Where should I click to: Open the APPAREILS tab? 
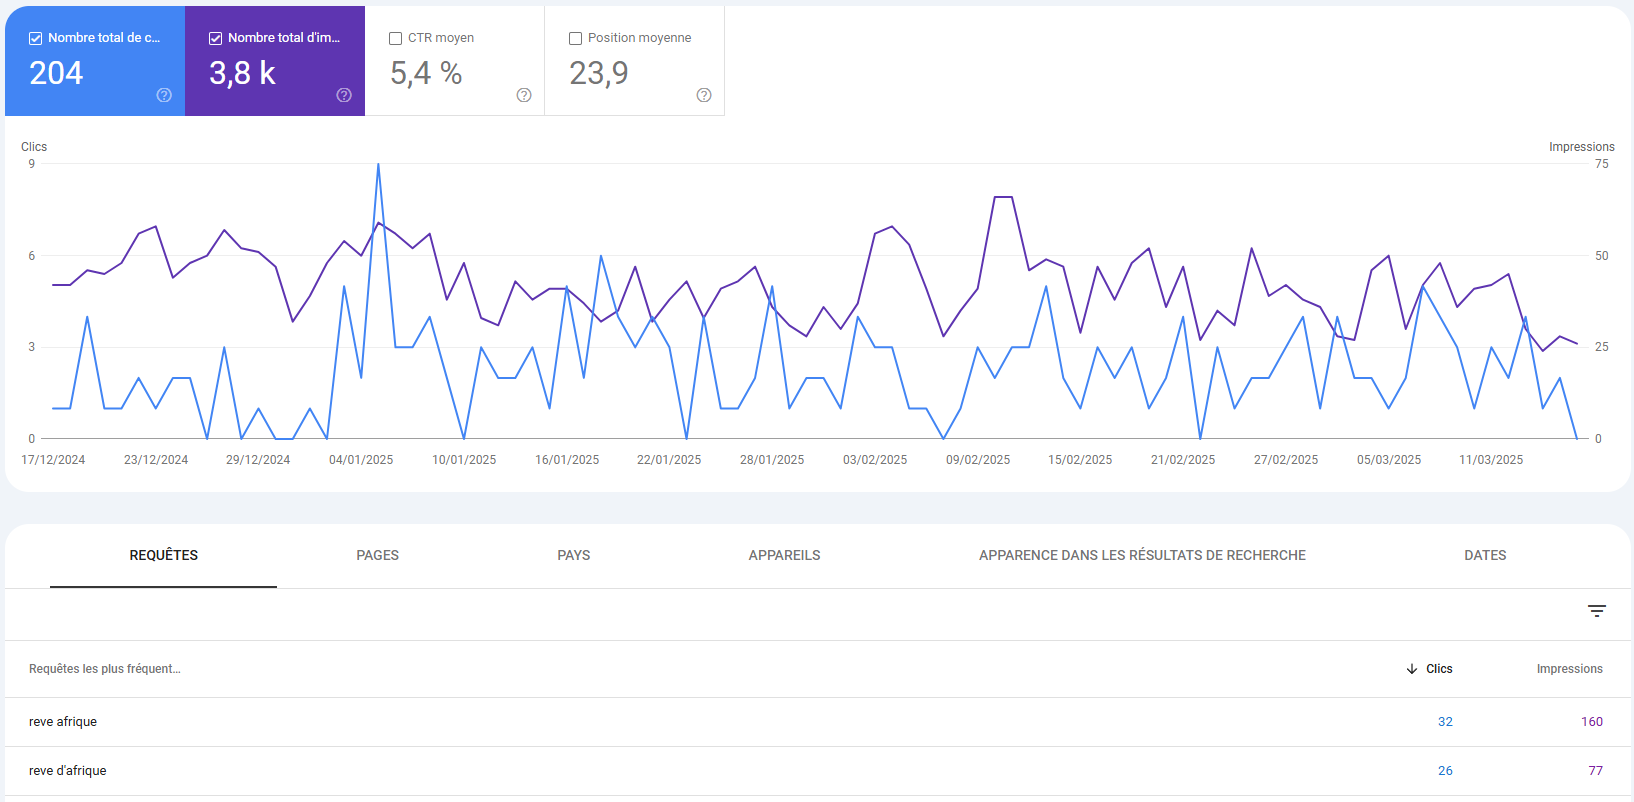(x=785, y=555)
